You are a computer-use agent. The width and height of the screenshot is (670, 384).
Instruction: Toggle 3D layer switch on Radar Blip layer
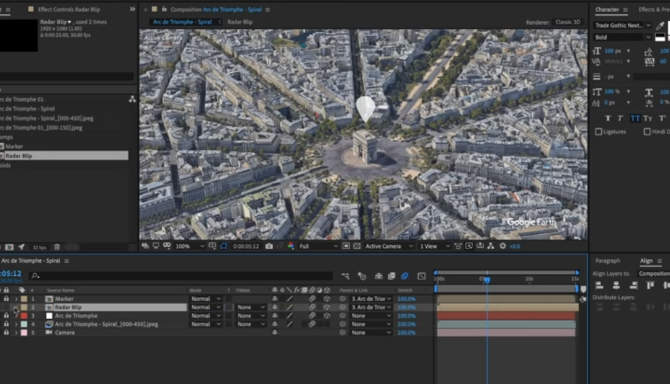(x=327, y=307)
